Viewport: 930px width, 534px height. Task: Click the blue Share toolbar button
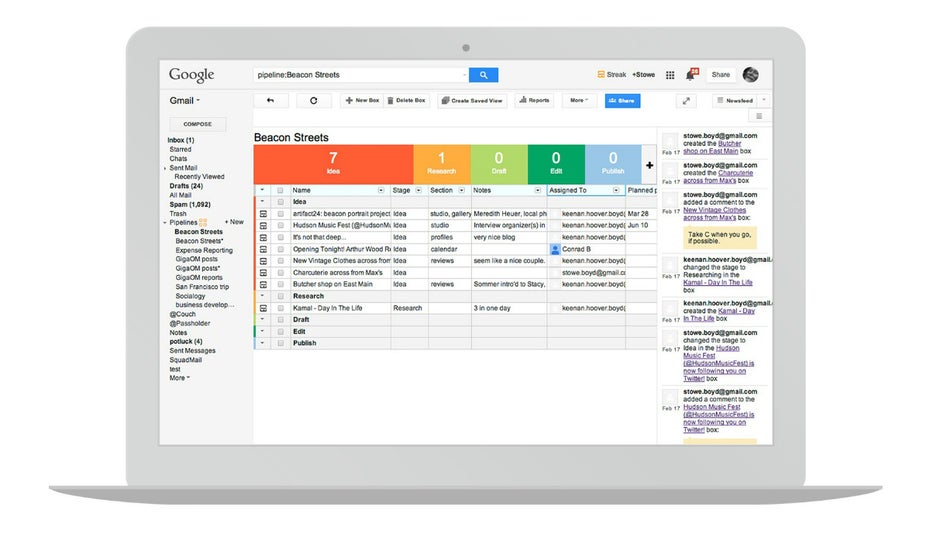622,101
